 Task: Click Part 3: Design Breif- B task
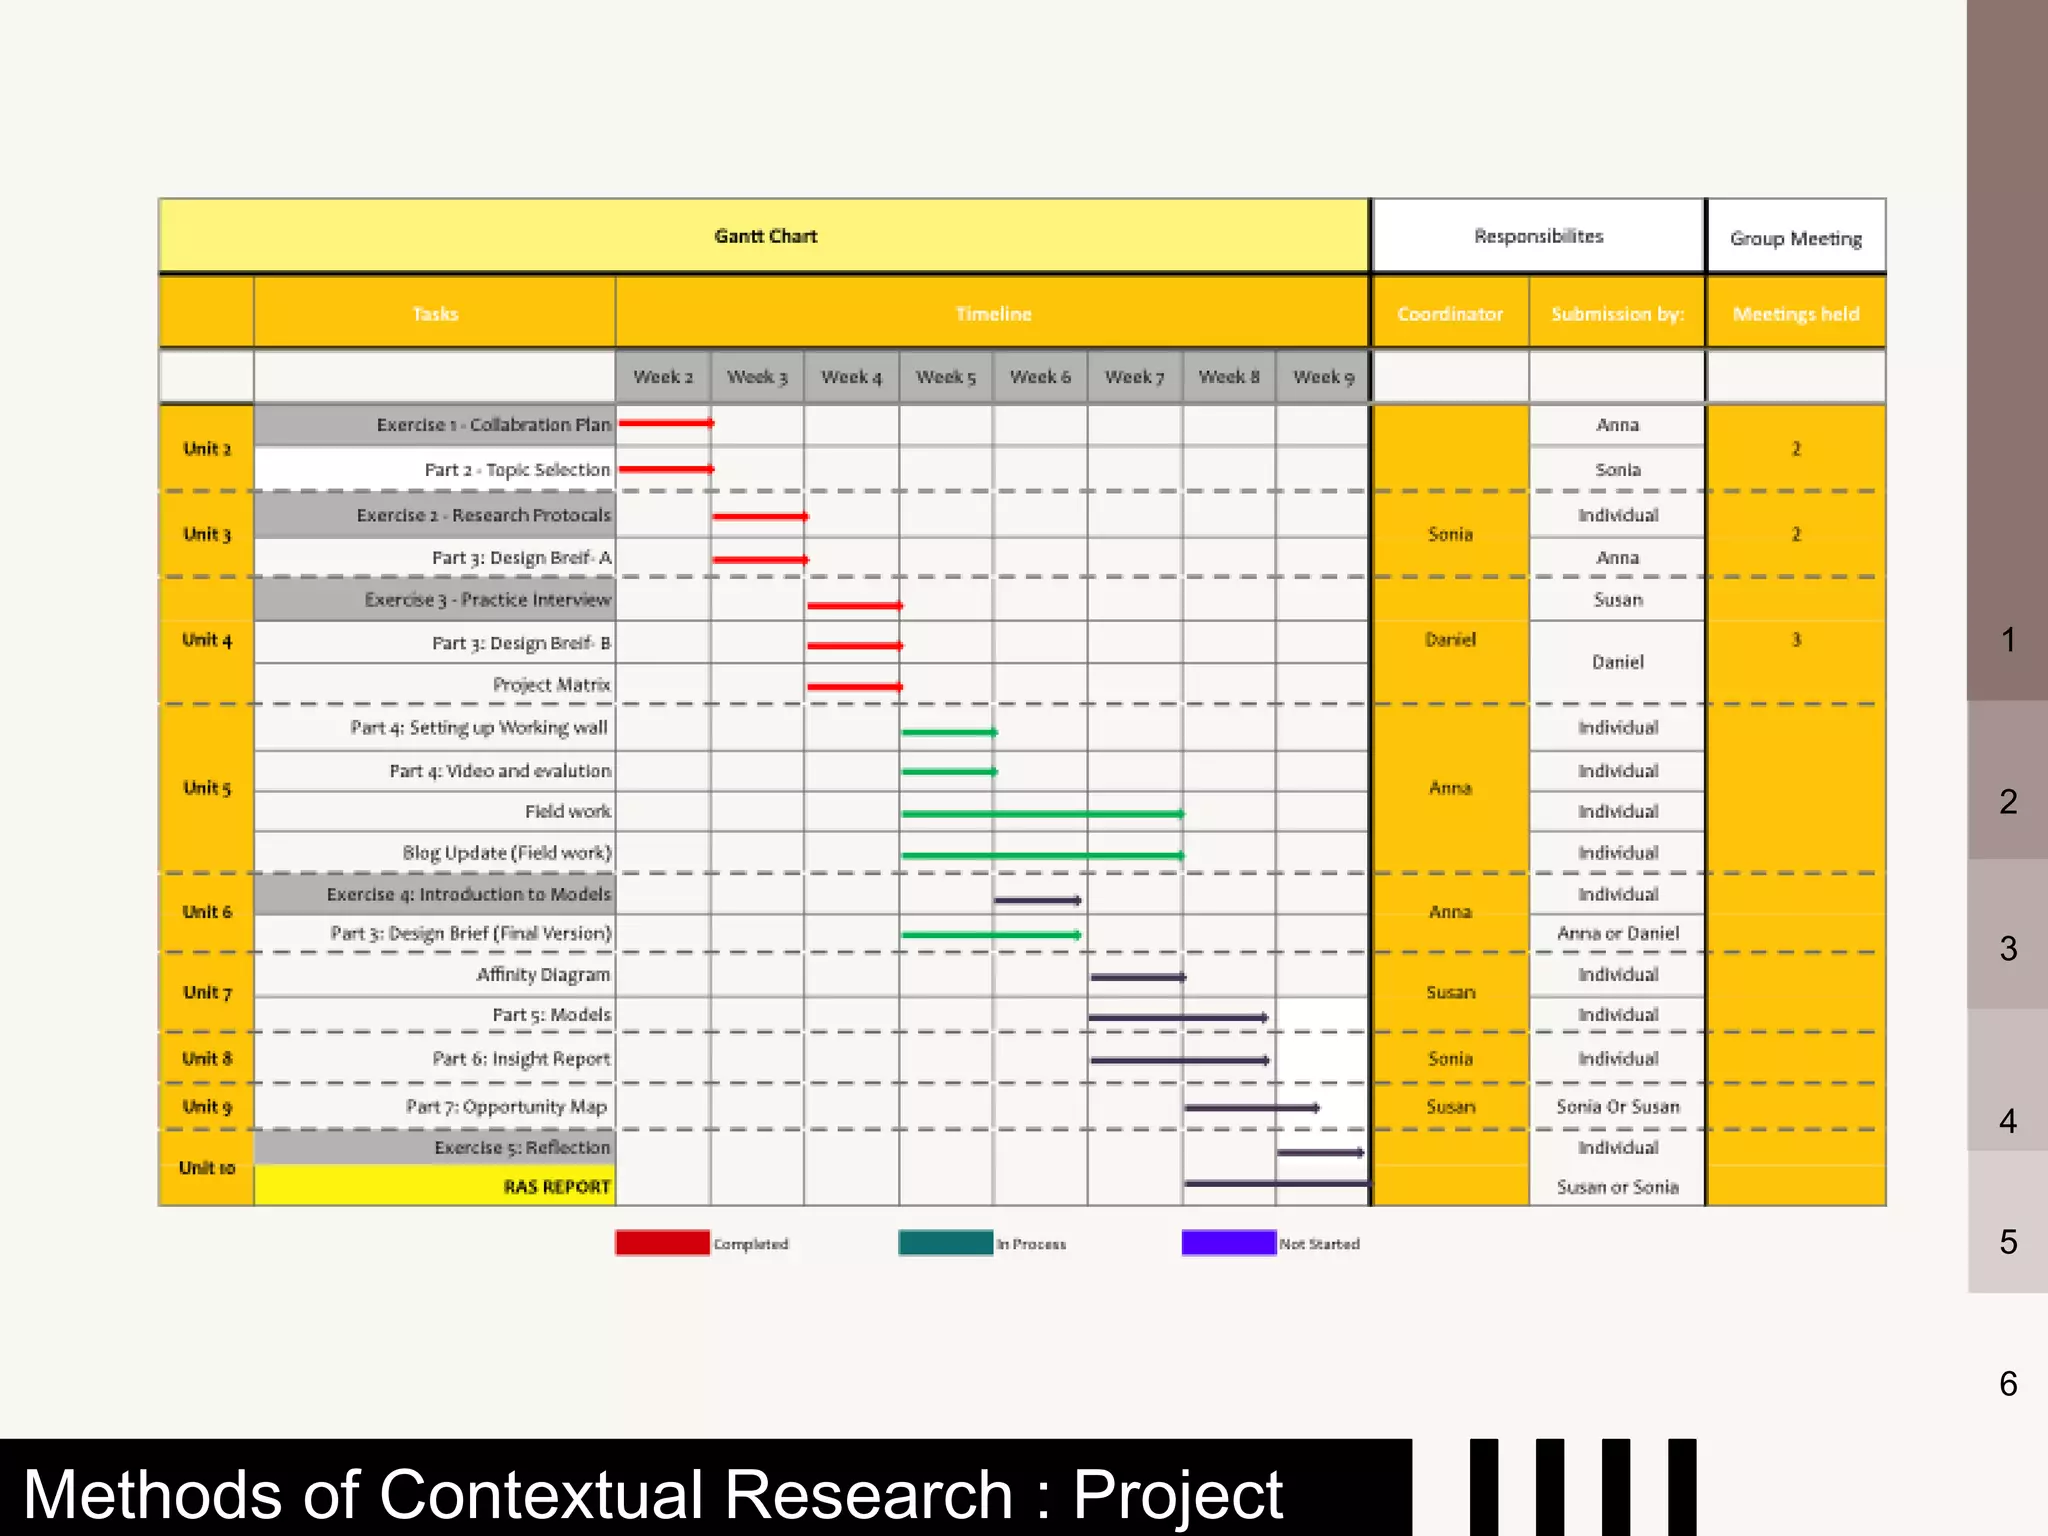point(435,642)
